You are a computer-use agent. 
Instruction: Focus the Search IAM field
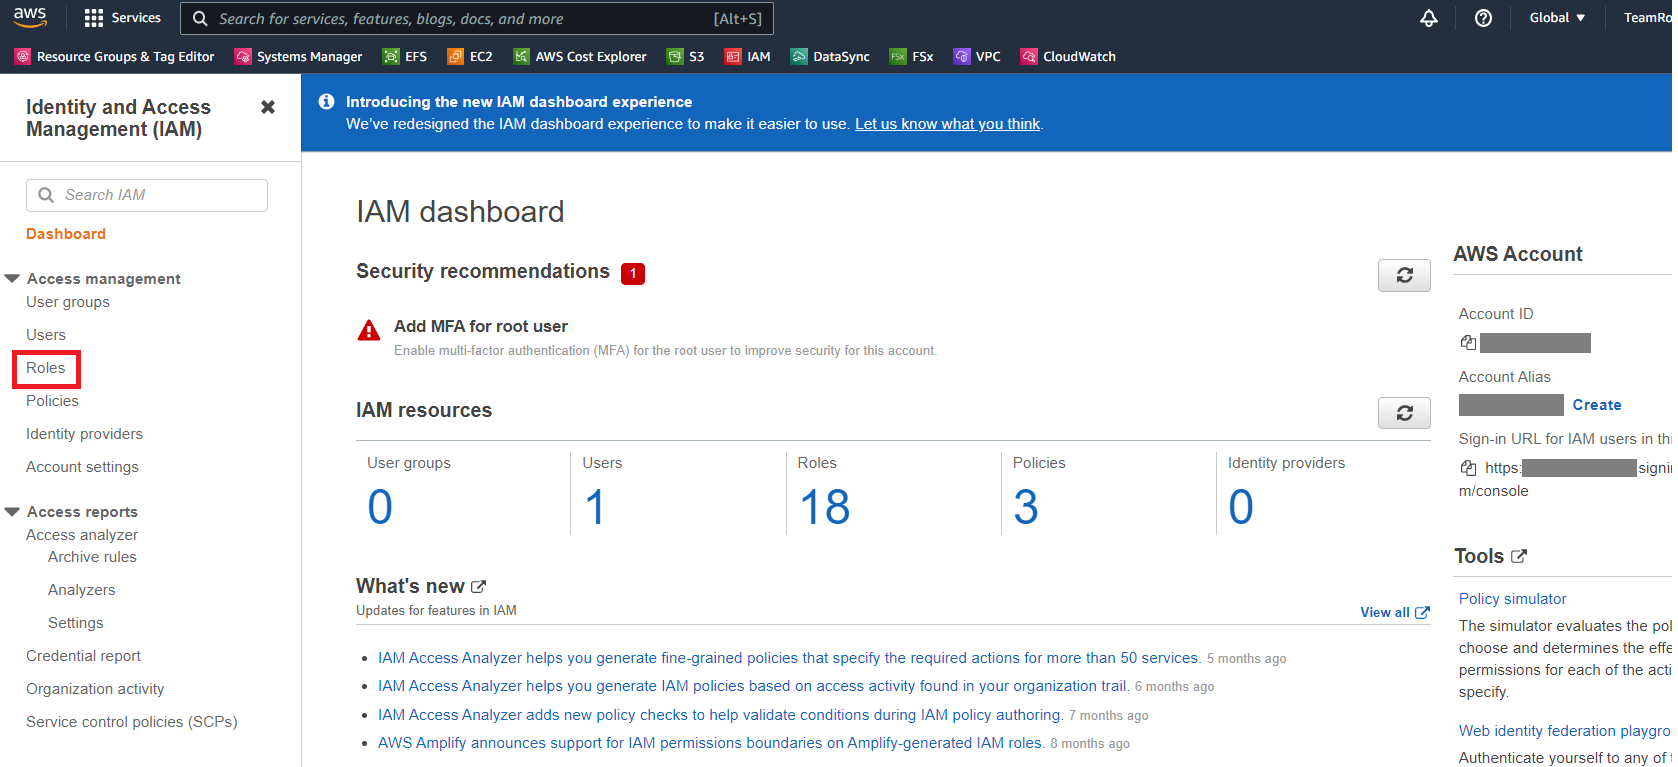tap(147, 195)
